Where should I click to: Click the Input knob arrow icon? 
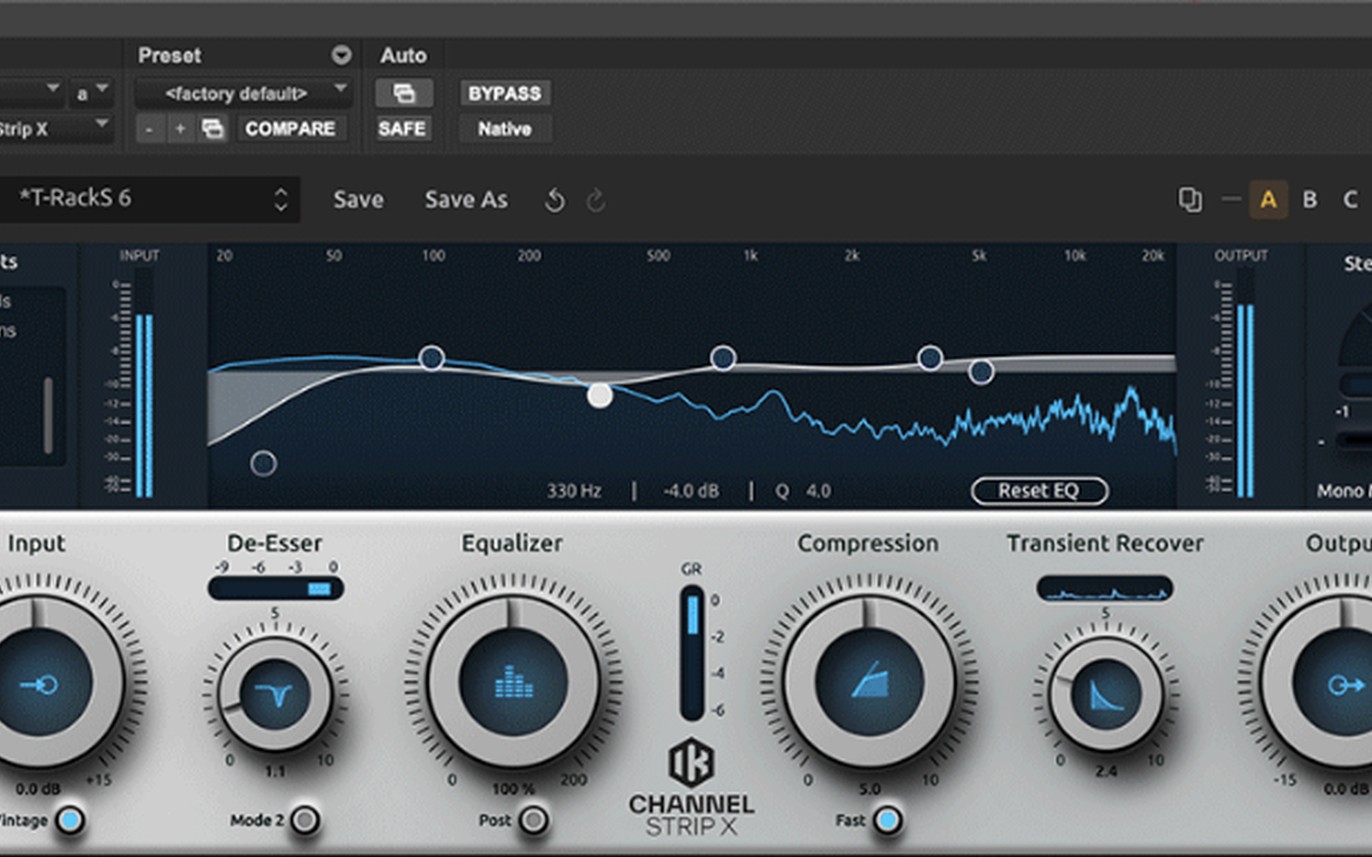point(40,685)
